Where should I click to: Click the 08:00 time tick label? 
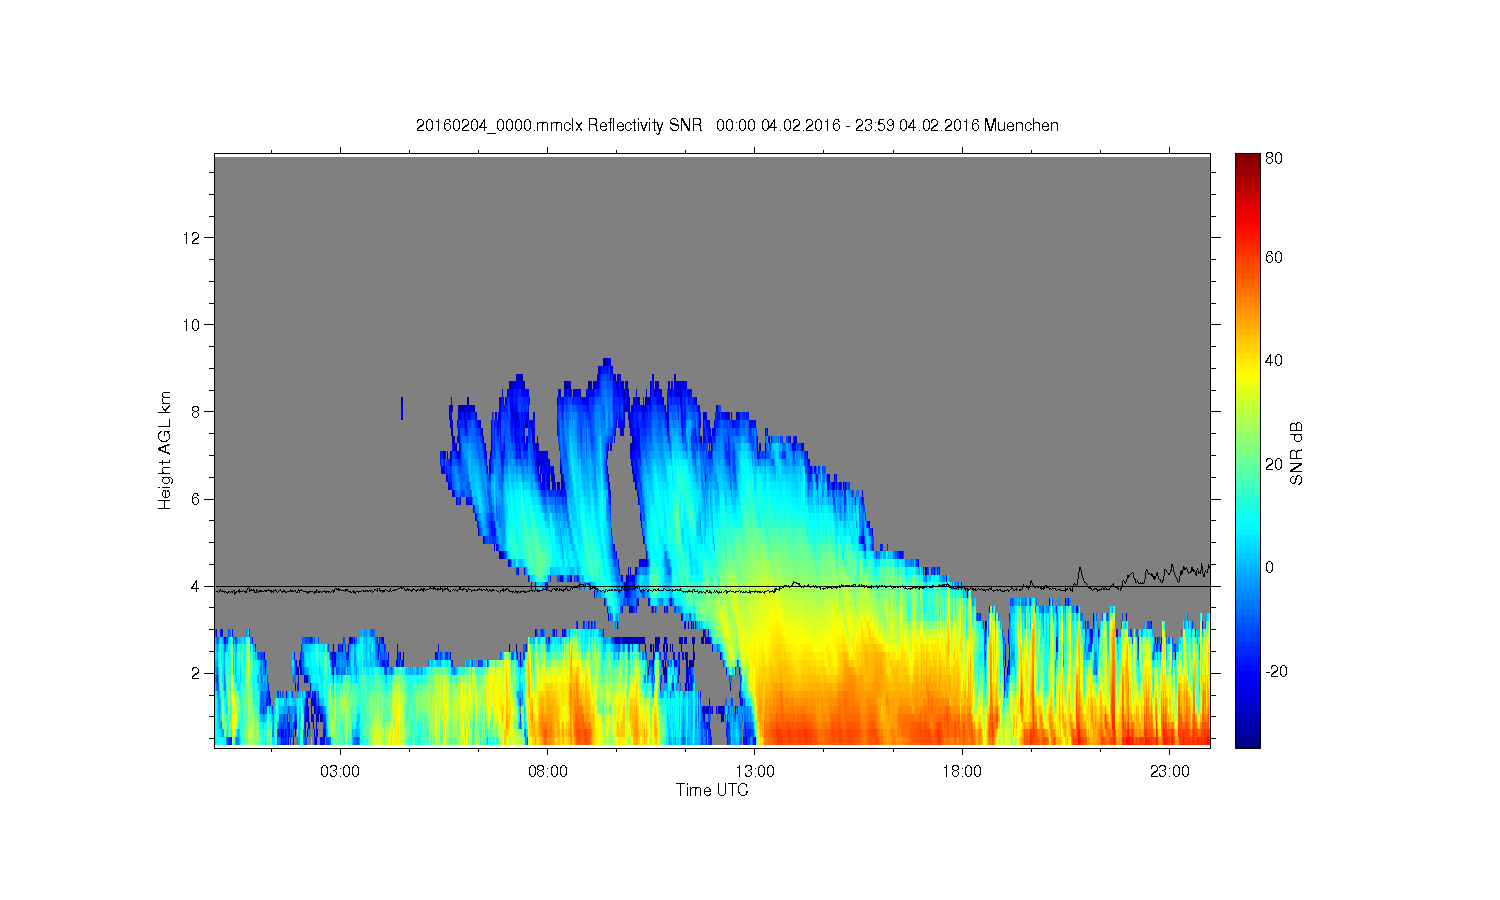point(548,772)
